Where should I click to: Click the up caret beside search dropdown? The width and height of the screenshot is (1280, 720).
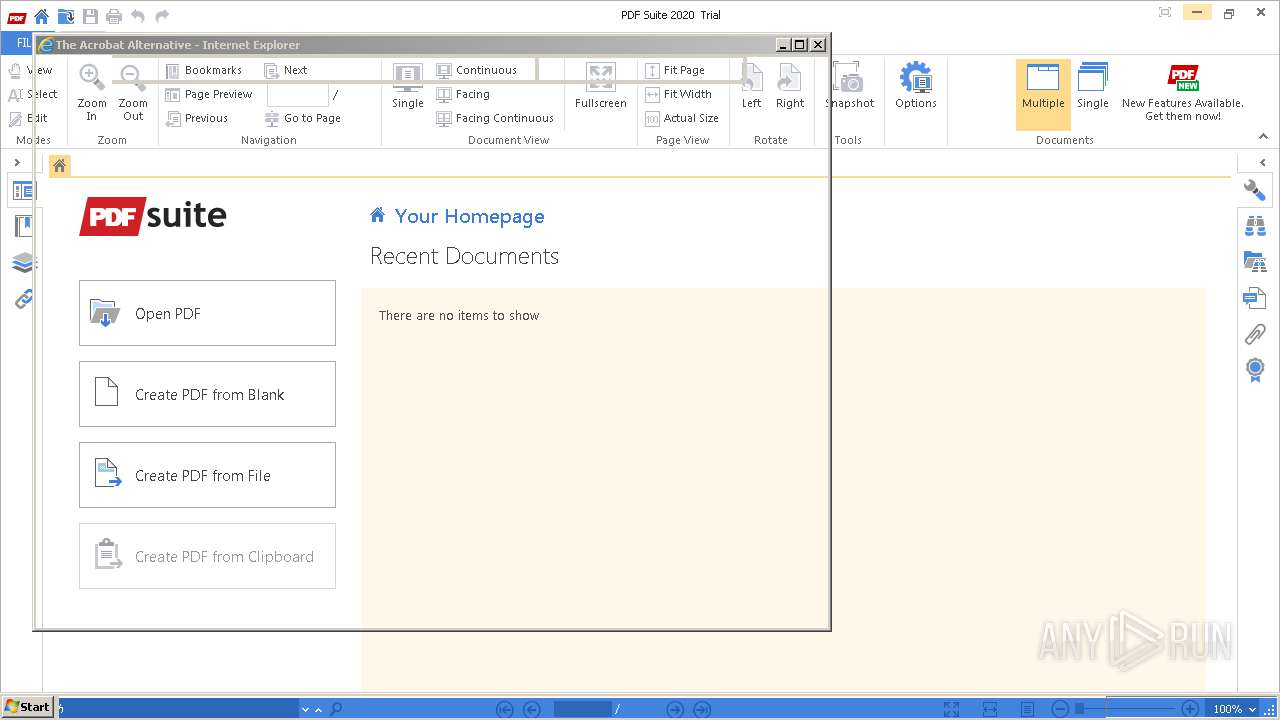pos(318,709)
